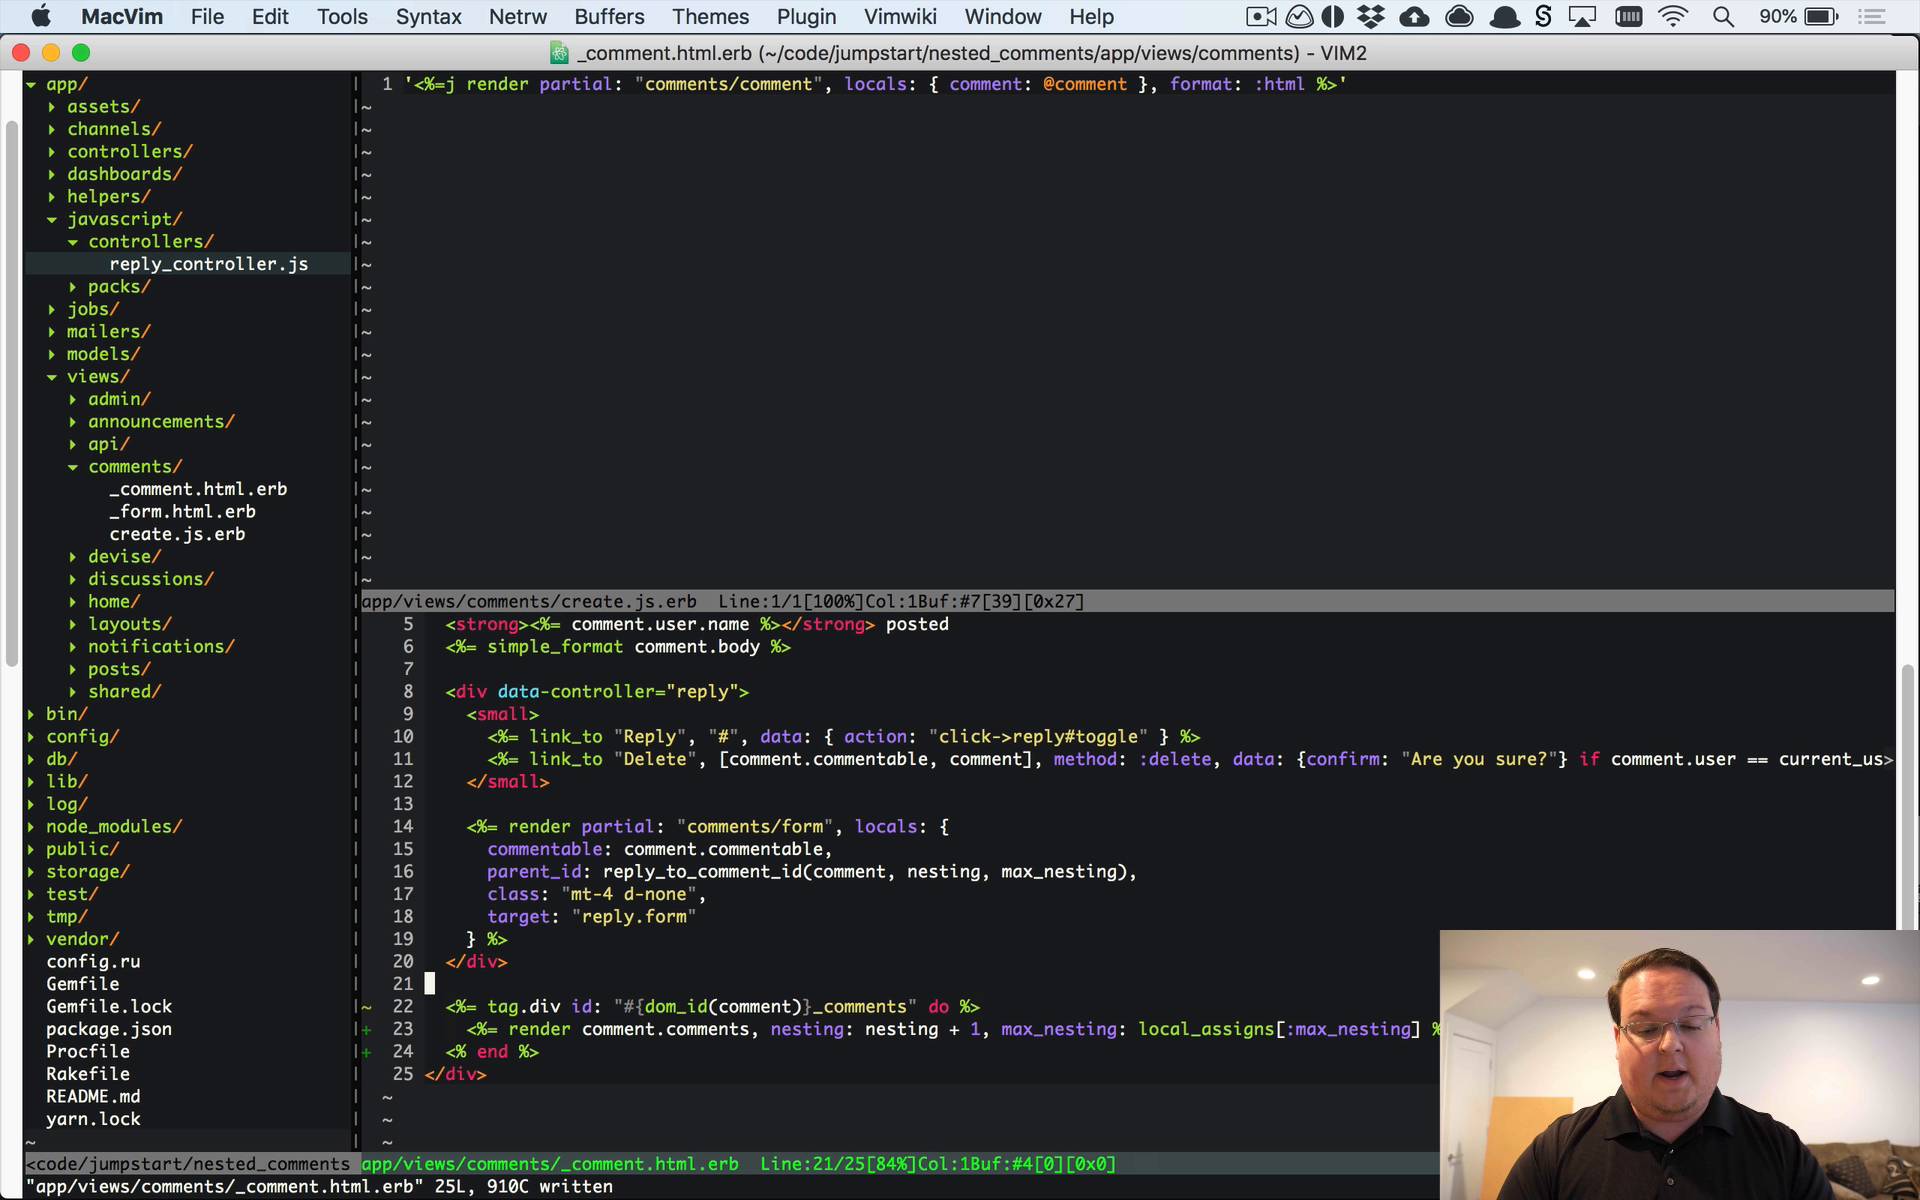Click the Netrw menu item
The height and width of the screenshot is (1200, 1920).
point(517,15)
